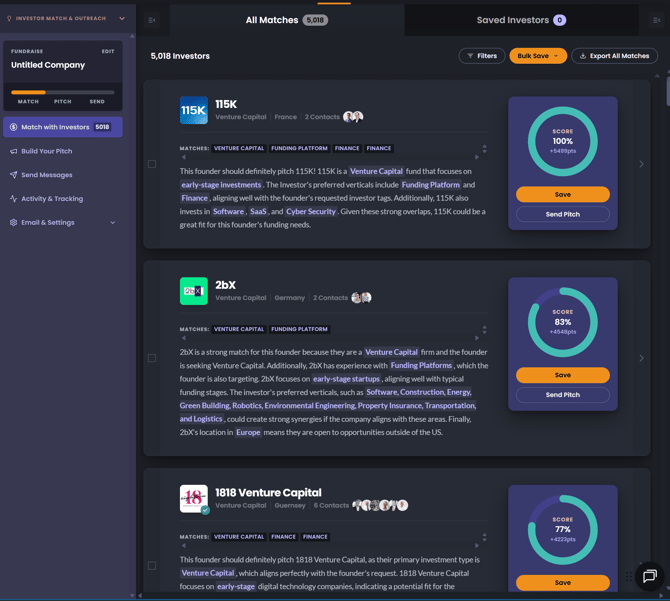670x601 pixels.
Task: Switch to the Saved Investors tab
Action: (x=520, y=20)
